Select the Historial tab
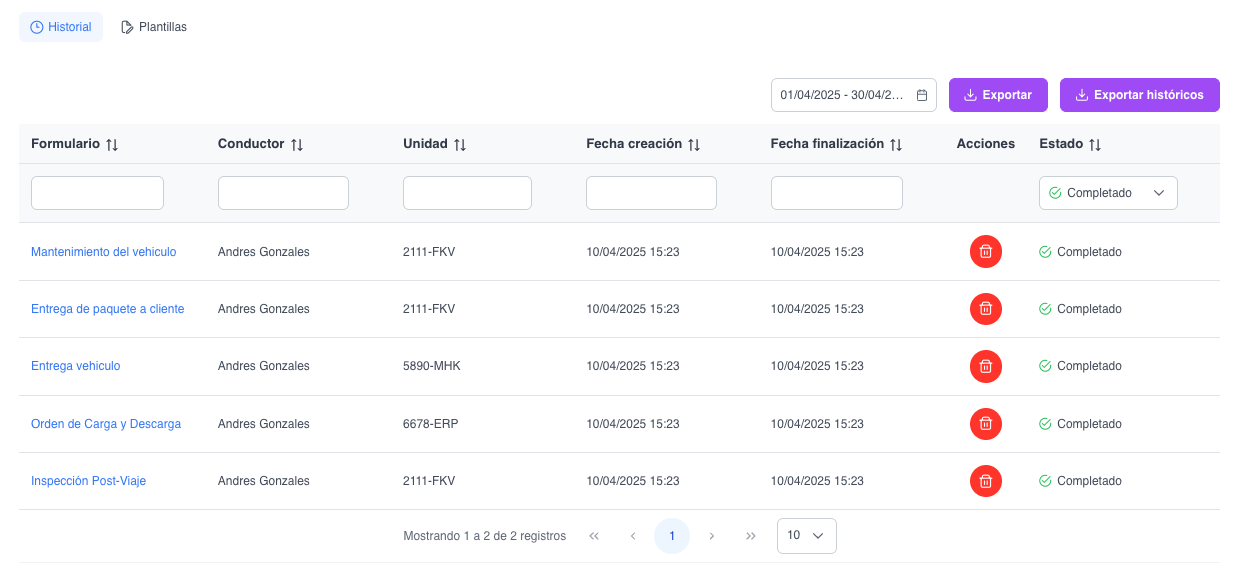The image size is (1240, 581). coord(61,27)
